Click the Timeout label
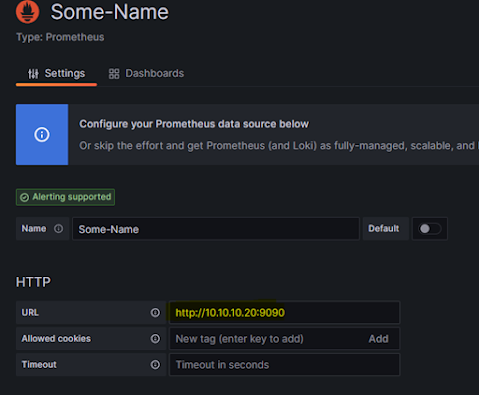 tap(39, 365)
